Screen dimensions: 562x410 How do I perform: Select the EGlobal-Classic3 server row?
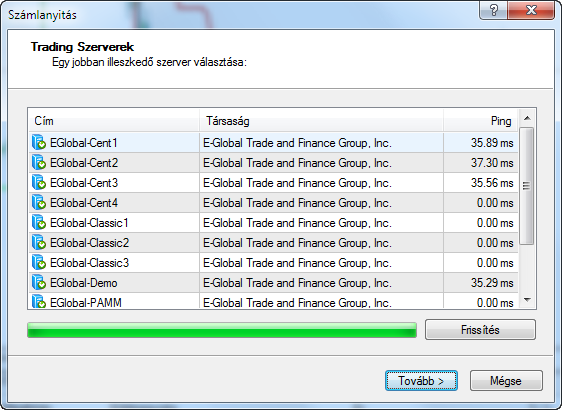tap(273, 263)
